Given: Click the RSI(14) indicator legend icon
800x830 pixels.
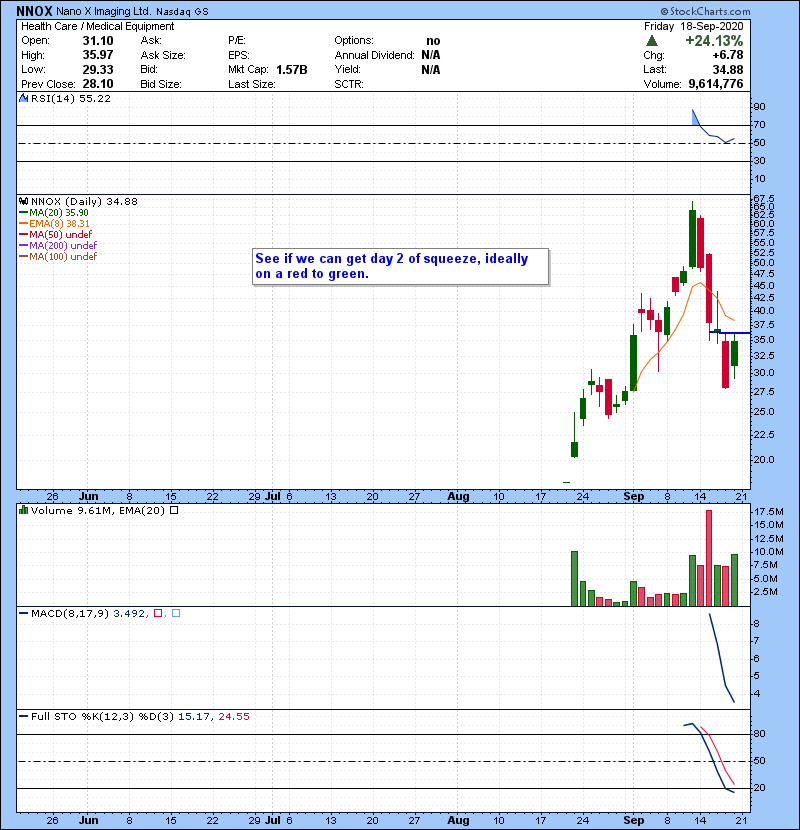Looking at the screenshot, I should (x=22, y=99).
